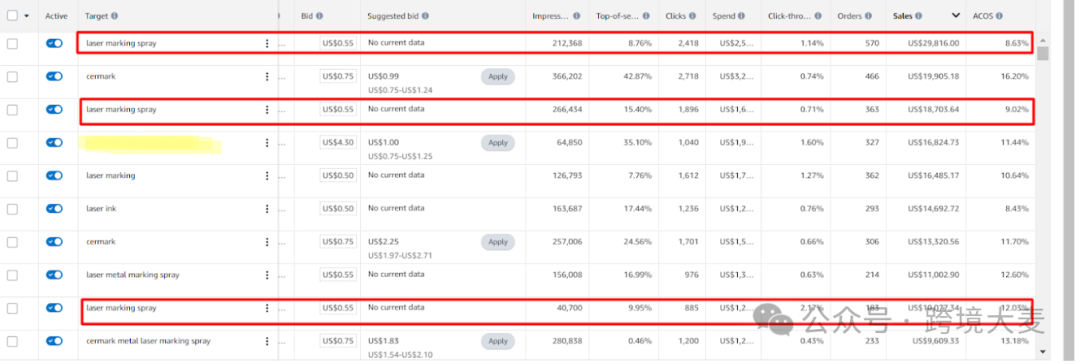The image size is (1080, 364).
Task: Click the scrollbar down arrow at bottom right
Action: pos(1043,350)
